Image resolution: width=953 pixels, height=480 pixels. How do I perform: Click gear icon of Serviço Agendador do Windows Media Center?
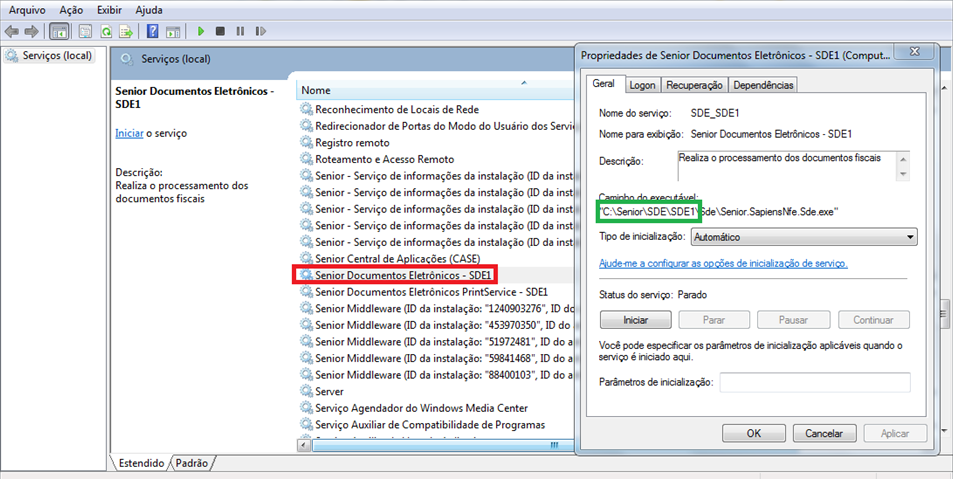tap(306, 408)
